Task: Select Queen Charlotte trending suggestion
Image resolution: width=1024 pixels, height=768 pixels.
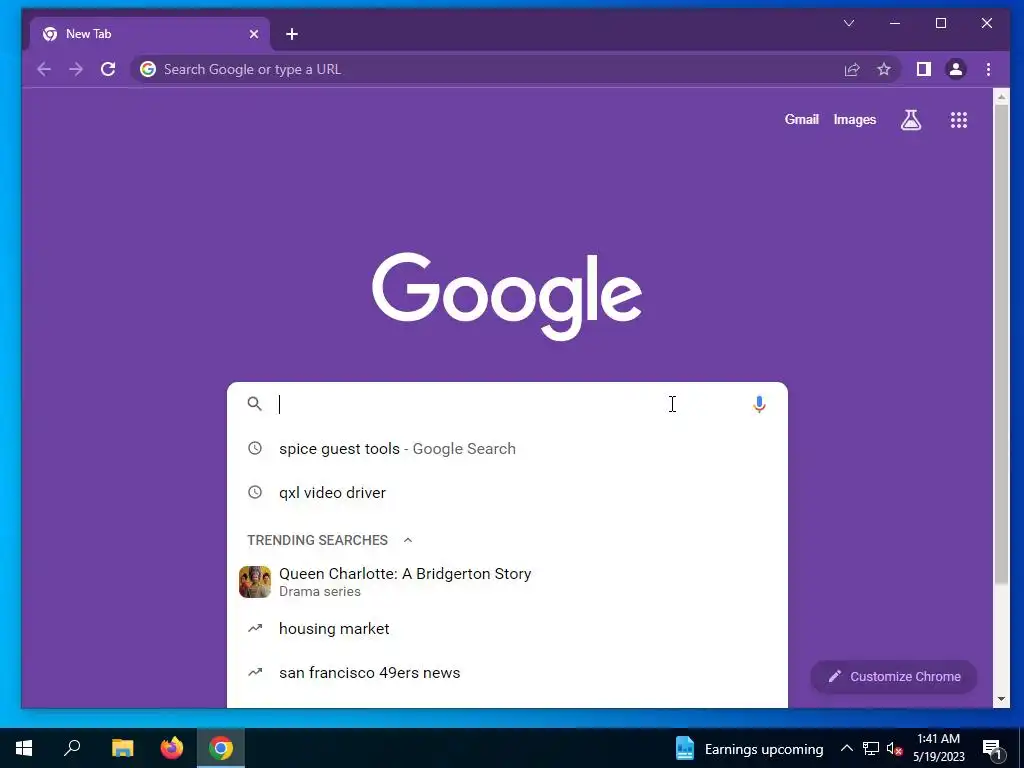Action: (x=507, y=581)
